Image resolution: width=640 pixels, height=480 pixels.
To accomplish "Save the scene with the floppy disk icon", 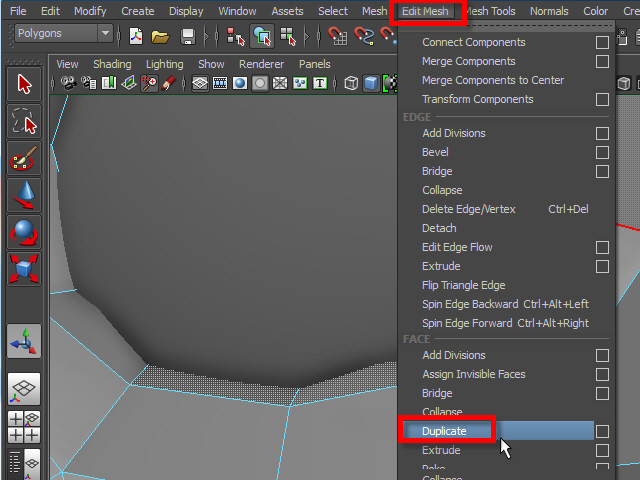I will click(x=188, y=37).
